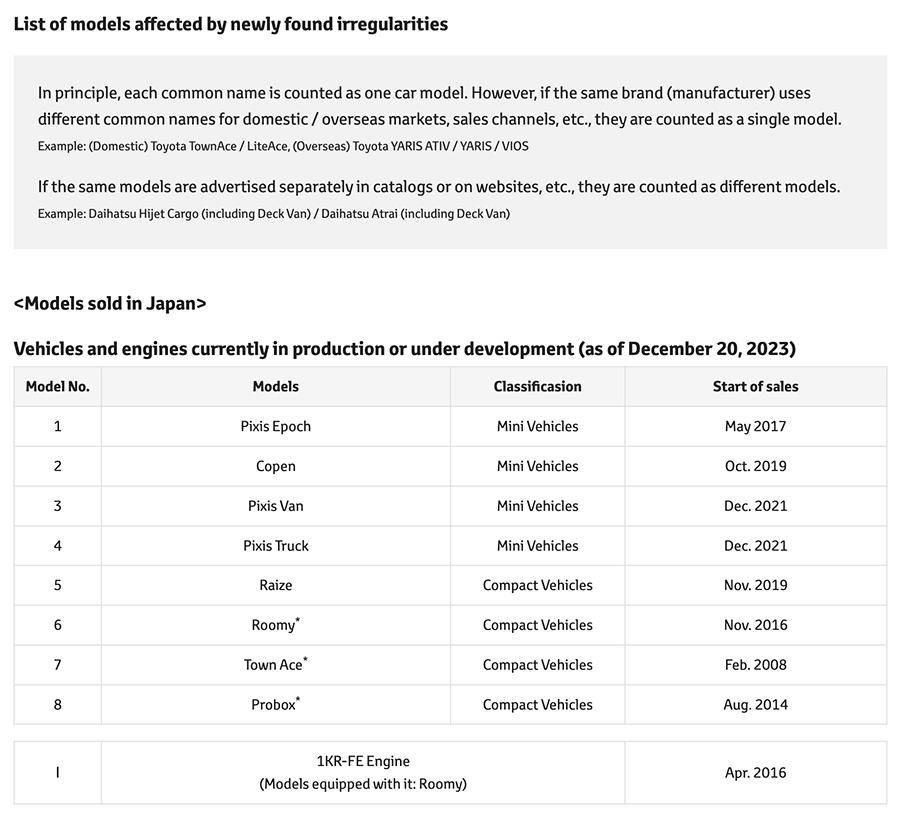Select the Copen model name
The image size is (900, 820).
coord(275,466)
